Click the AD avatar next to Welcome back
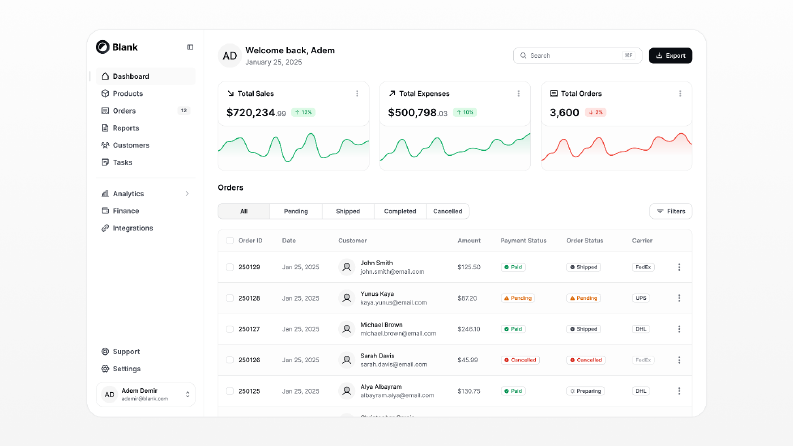This screenshot has width=793, height=446. point(230,56)
